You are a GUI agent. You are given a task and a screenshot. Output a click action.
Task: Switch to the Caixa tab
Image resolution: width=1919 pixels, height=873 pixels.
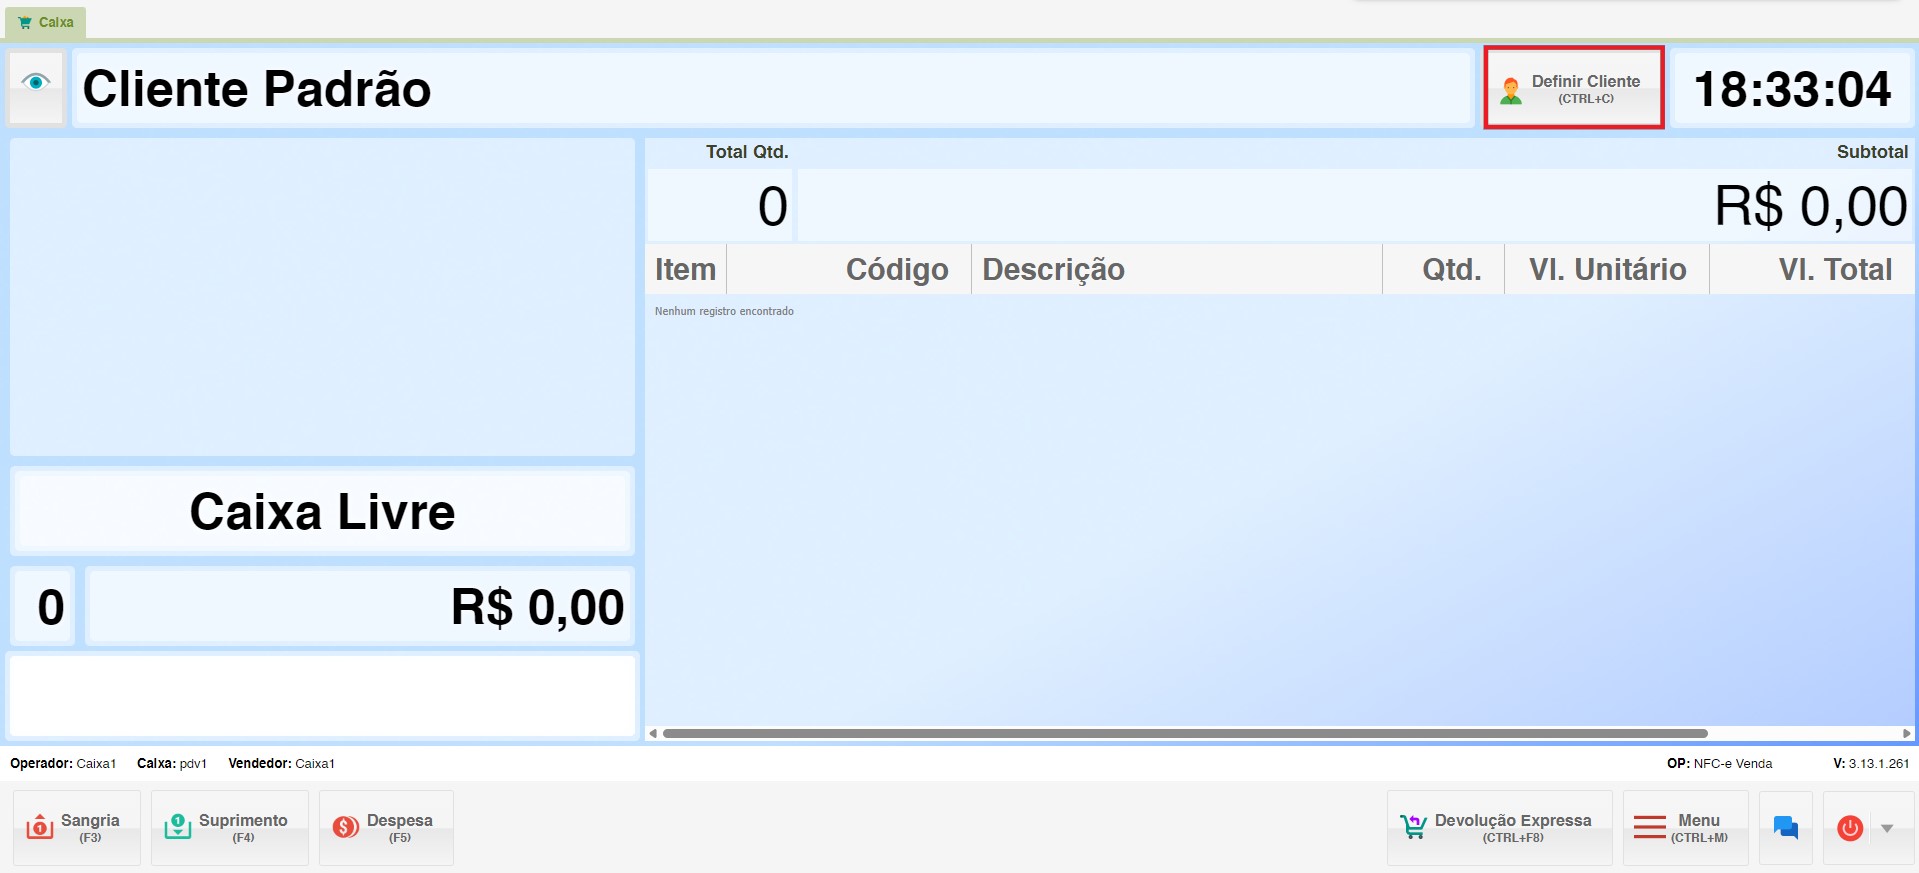(46, 22)
